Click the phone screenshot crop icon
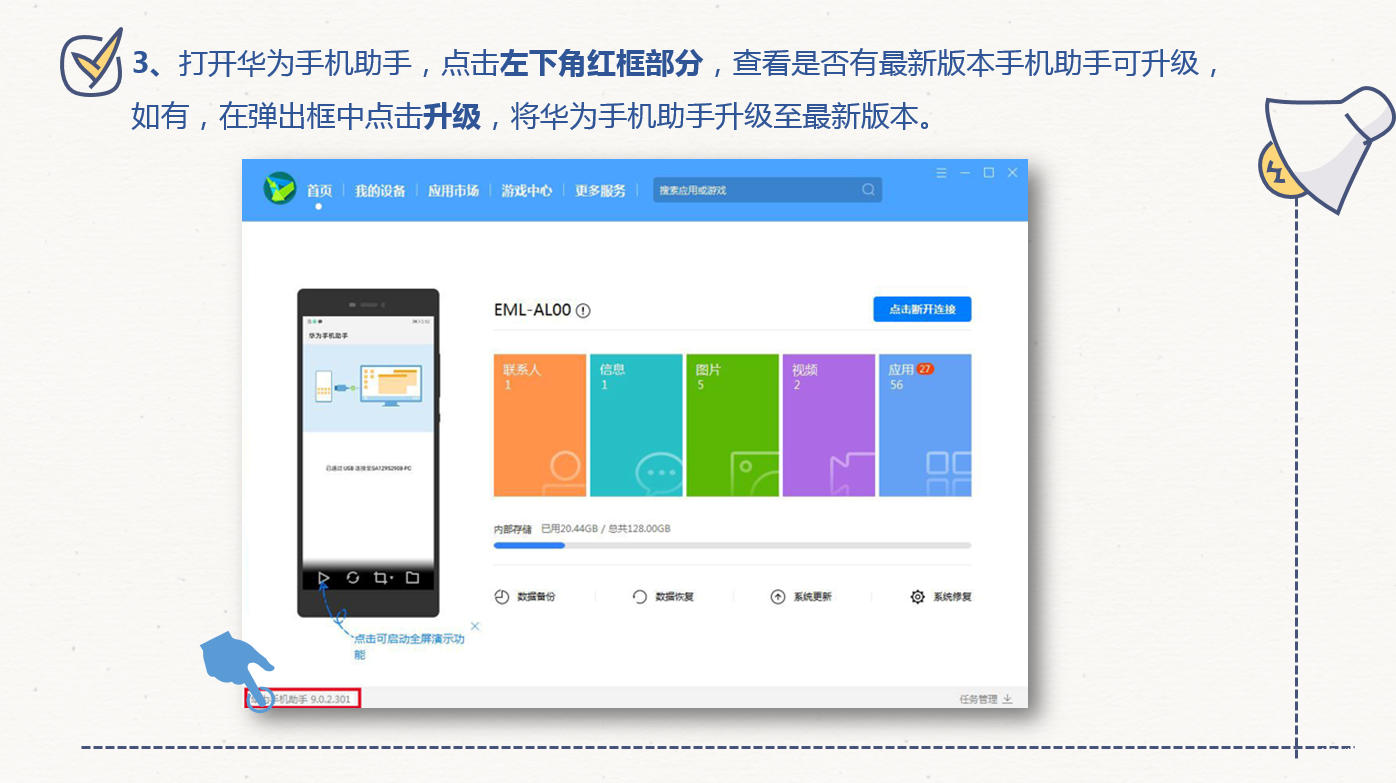 click(x=382, y=578)
